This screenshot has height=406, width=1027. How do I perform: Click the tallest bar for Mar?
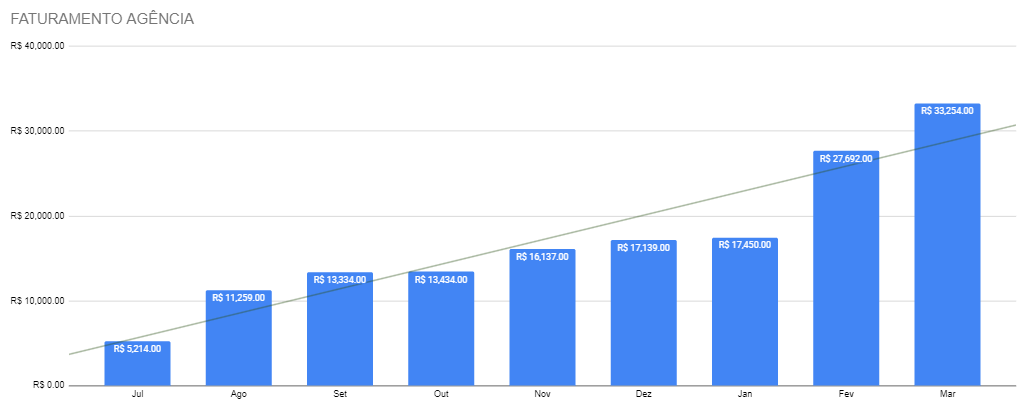[947, 250]
